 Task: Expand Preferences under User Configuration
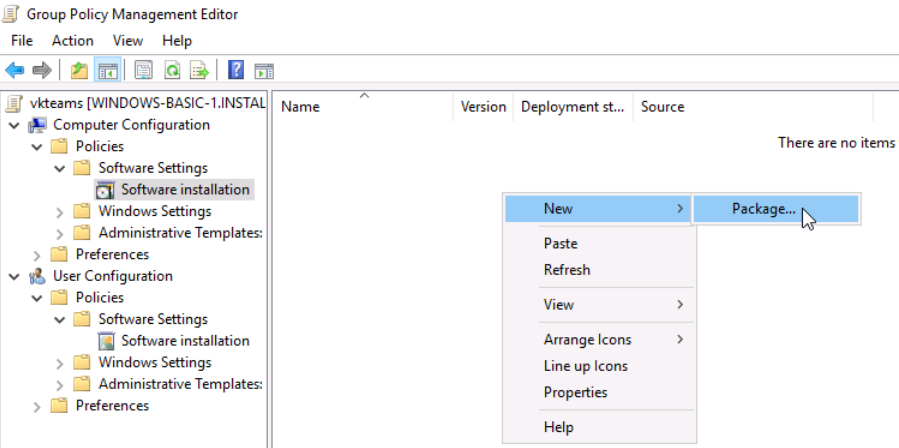click(37, 406)
